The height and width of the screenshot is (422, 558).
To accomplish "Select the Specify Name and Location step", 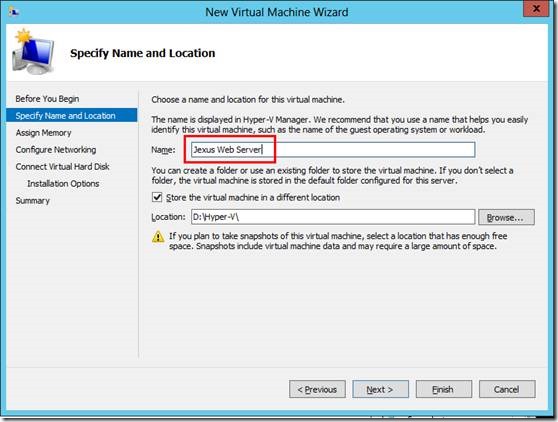I will (72, 116).
